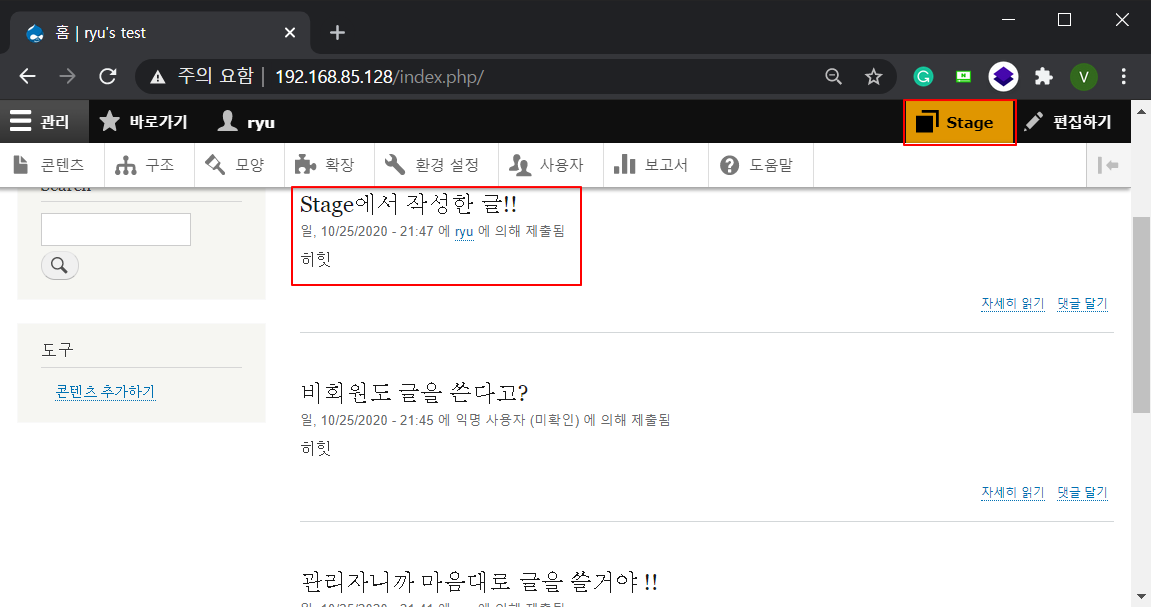The image size is (1151, 607).
Task: Focus the sidebar search text field
Action: point(116,230)
